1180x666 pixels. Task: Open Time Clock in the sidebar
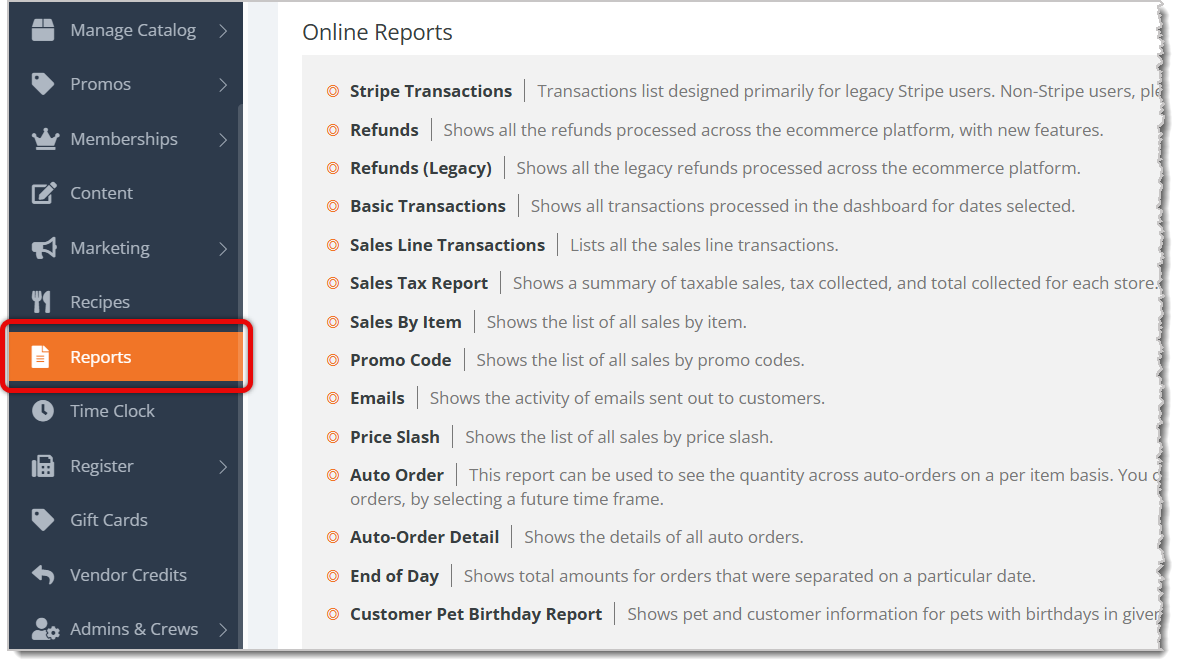click(126, 411)
